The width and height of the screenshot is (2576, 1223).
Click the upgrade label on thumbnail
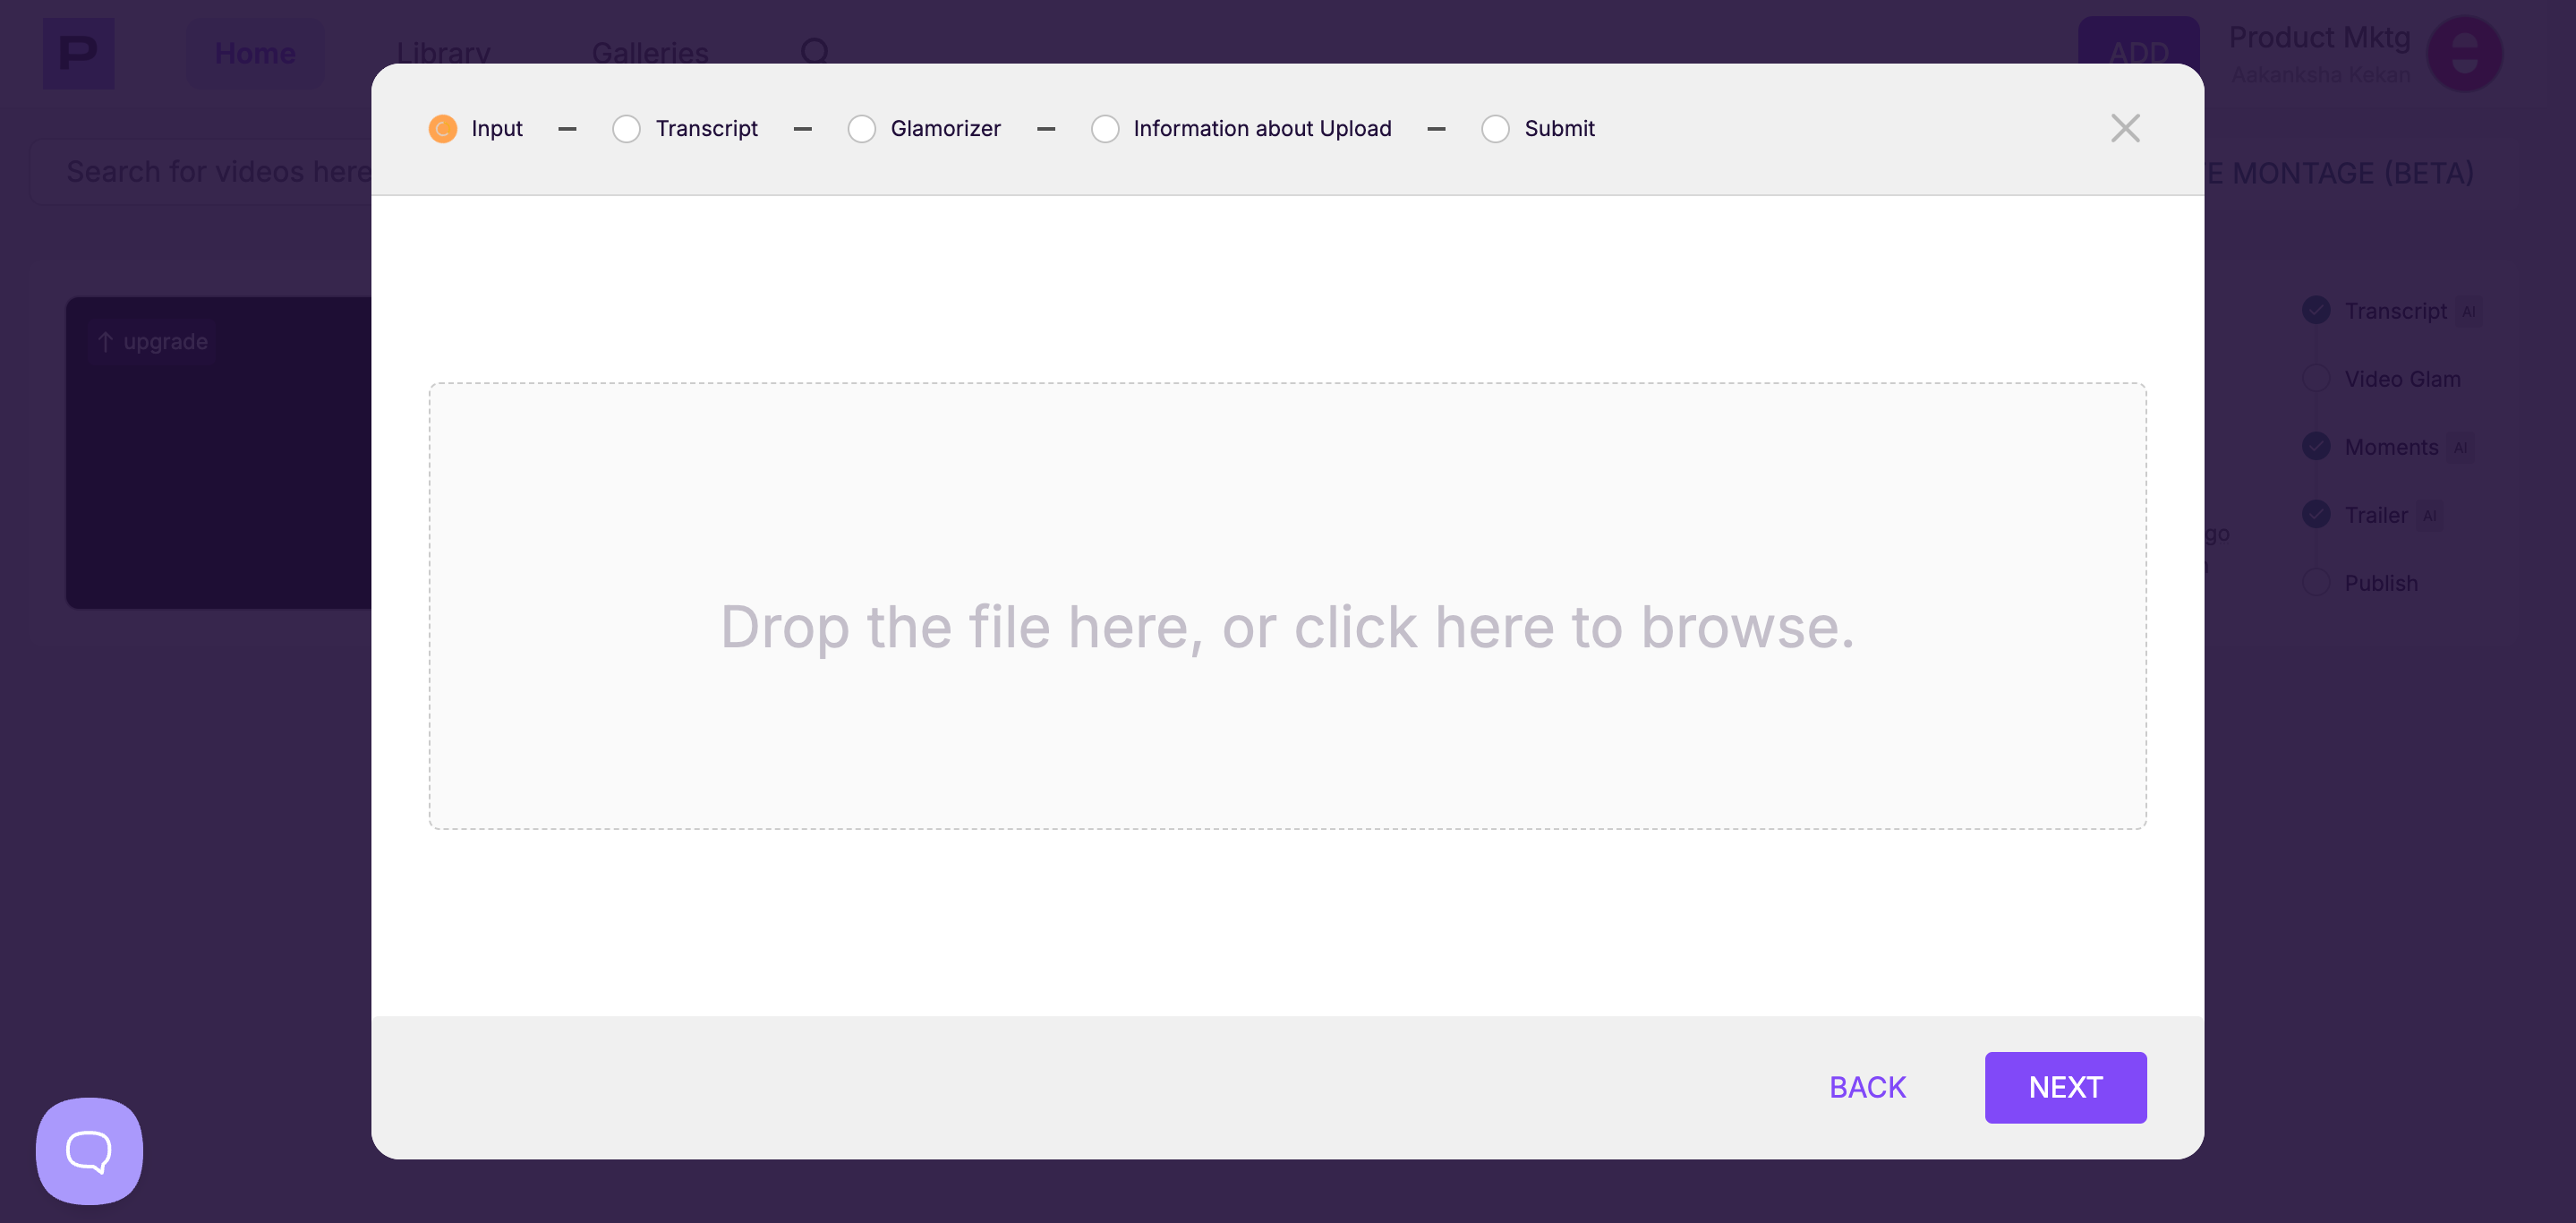(x=153, y=342)
